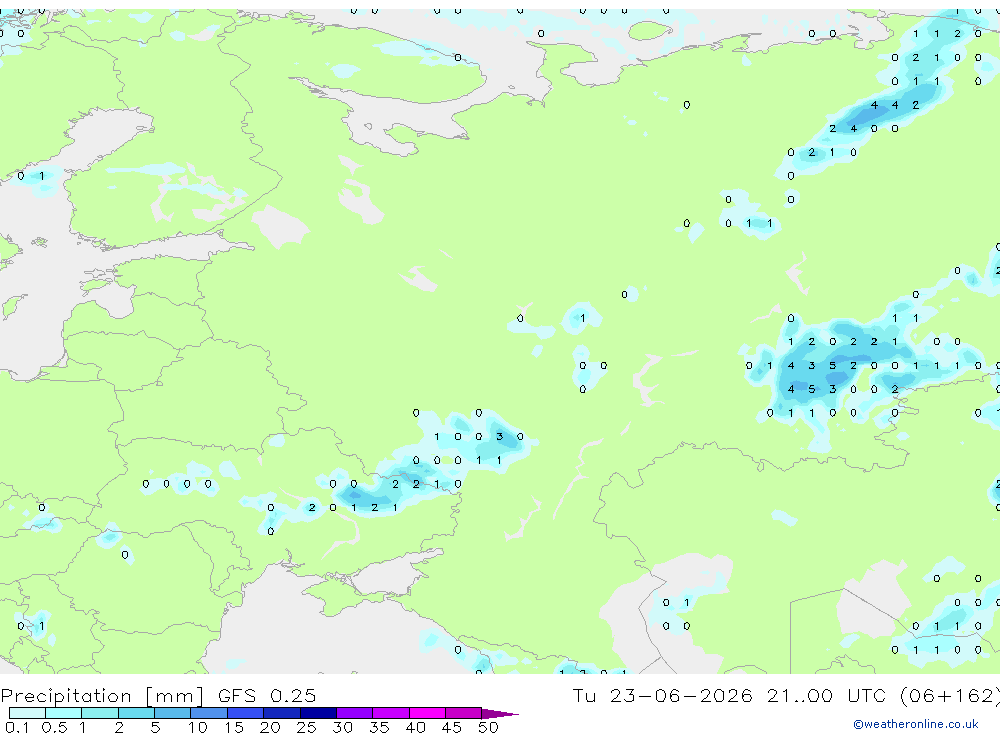Click the above-50 mm arrow tip of legend
The height and width of the screenshot is (733, 1000).
click(500, 713)
